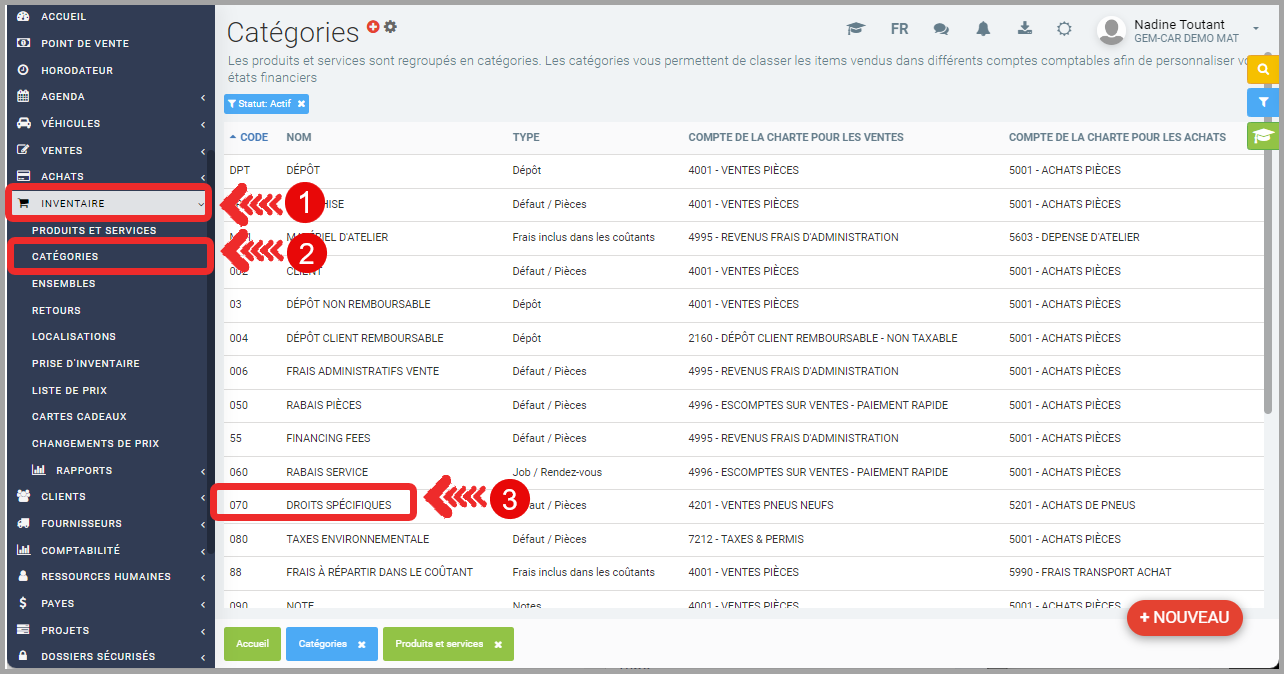Open the graduation cap training icon in header

[856, 29]
